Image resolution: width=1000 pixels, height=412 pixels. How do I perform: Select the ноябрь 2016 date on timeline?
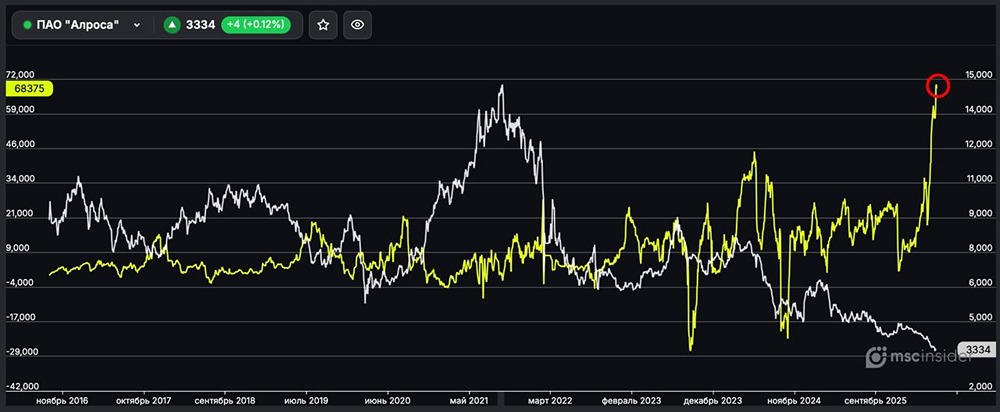62,401
